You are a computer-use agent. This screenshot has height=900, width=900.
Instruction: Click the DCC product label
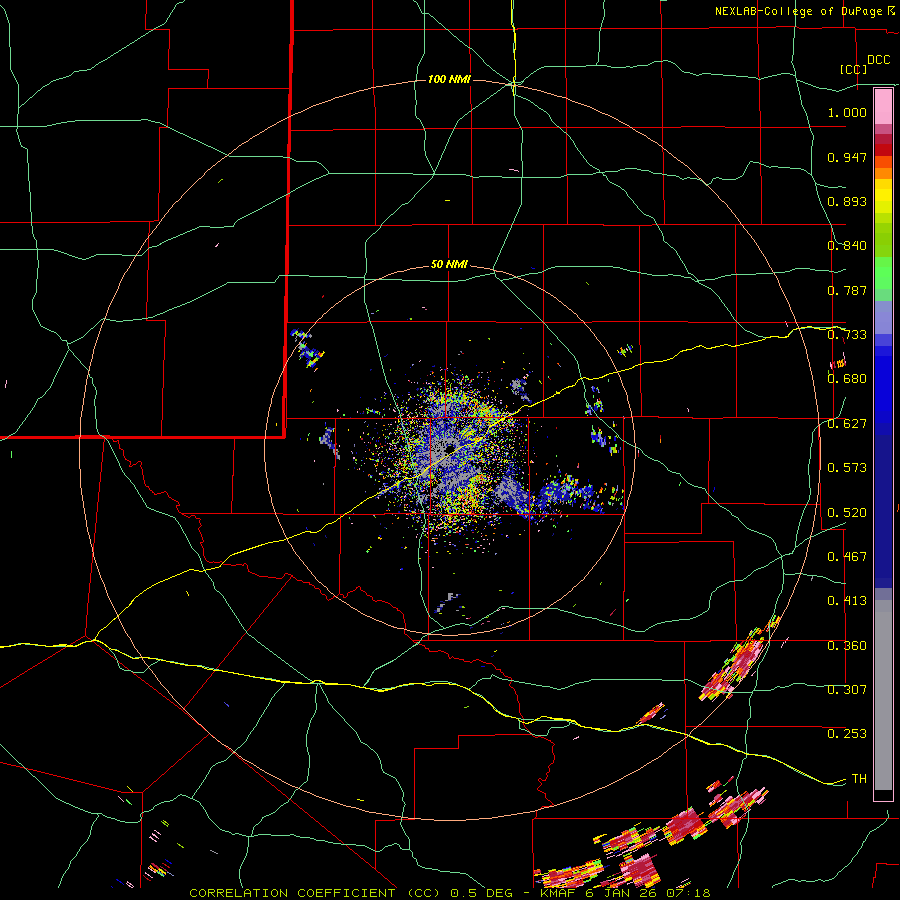coord(878,60)
